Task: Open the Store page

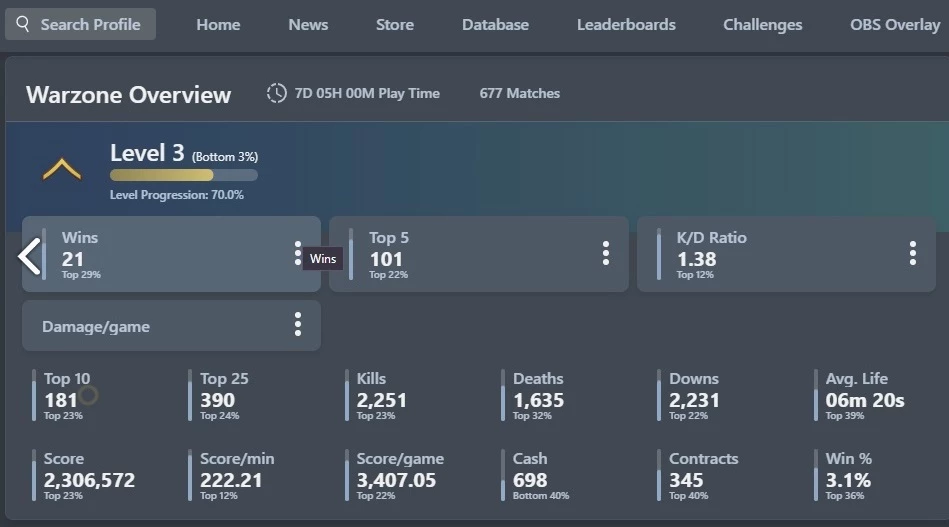Action: [395, 25]
